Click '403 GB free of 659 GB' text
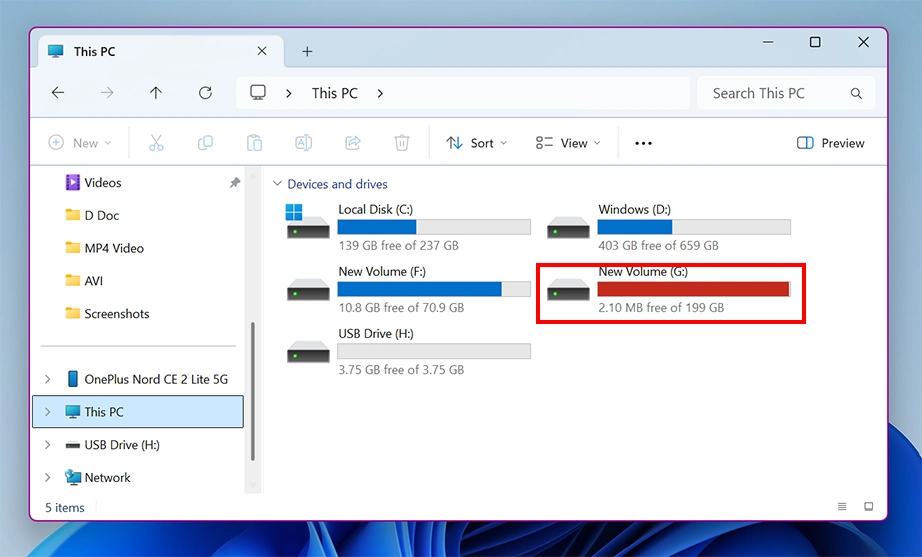Viewport: 922px width, 557px height. 658,245
